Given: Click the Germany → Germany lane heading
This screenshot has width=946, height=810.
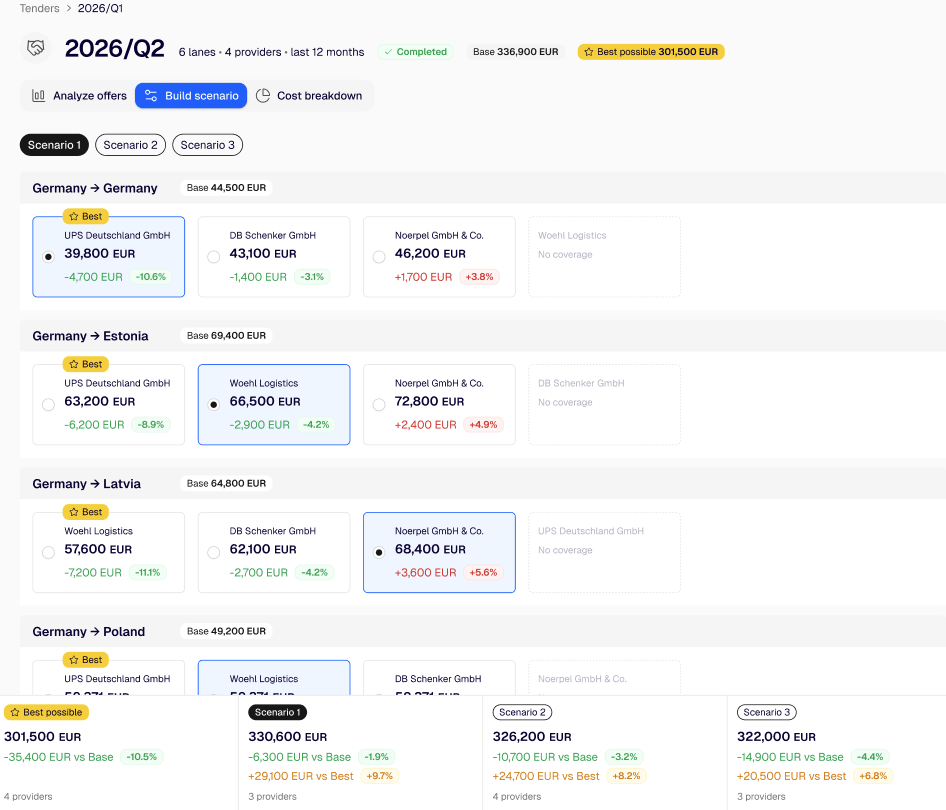Looking at the screenshot, I should (95, 188).
